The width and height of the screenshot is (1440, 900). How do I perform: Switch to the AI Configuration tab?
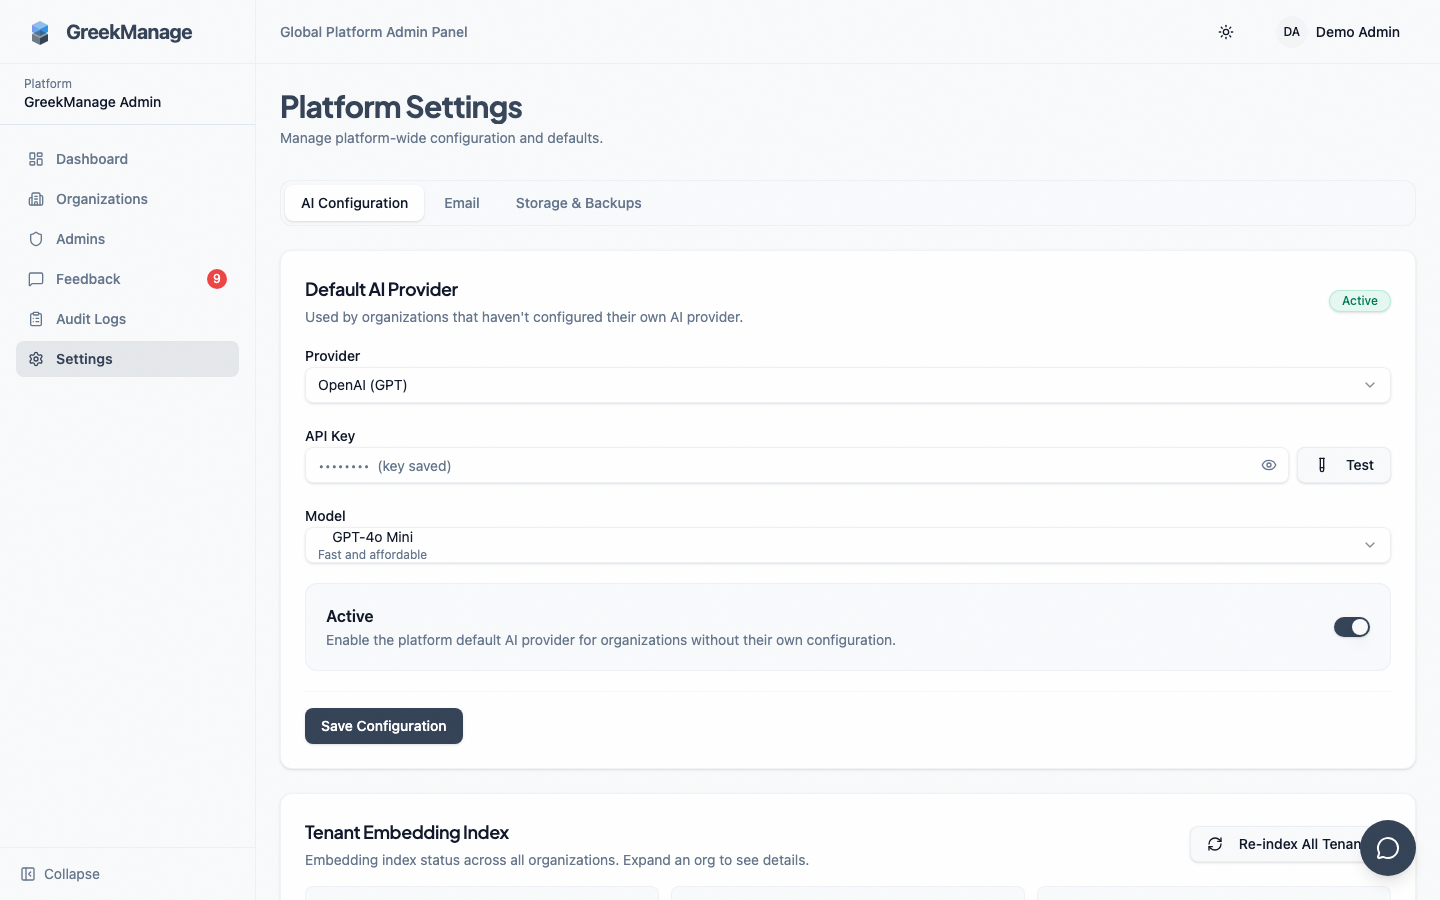click(355, 203)
